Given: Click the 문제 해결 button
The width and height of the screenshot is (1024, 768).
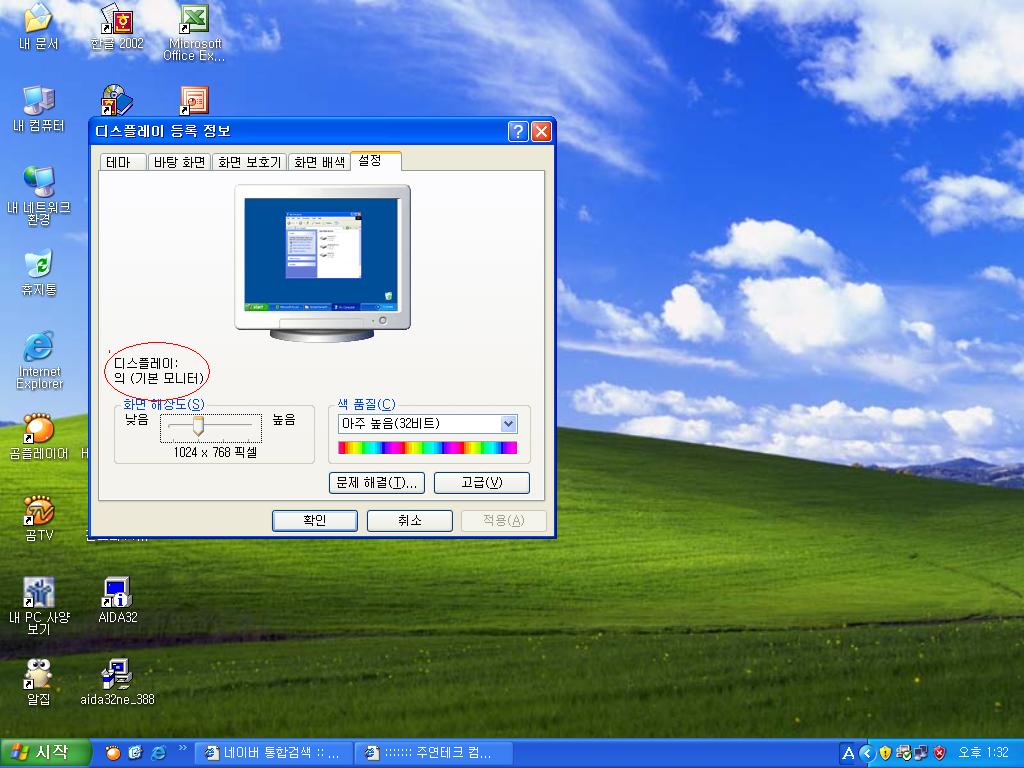Looking at the screenshot, I should [377, 483].
